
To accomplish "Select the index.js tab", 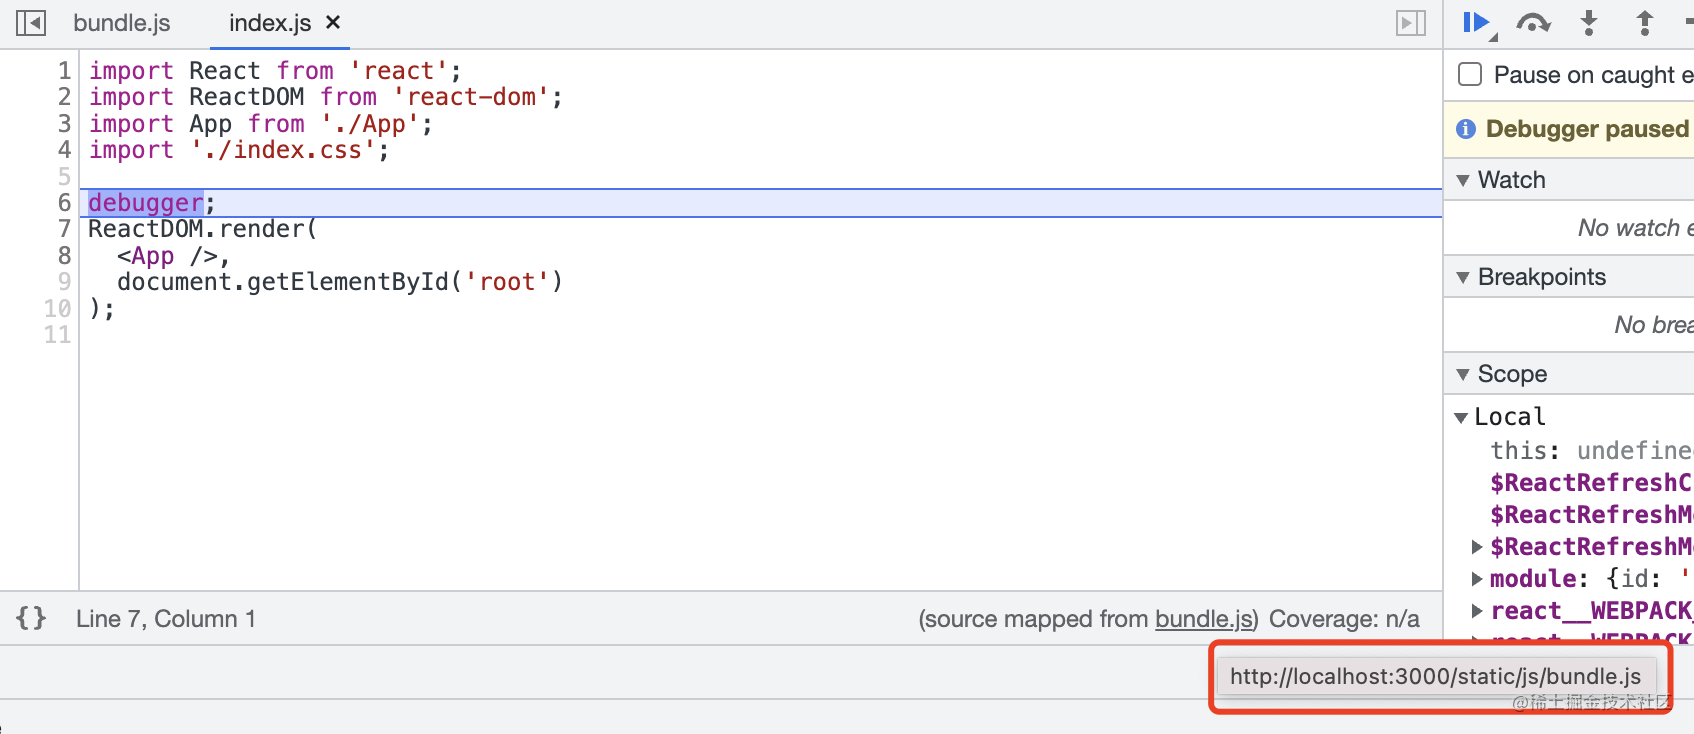I will click(270, 23).
